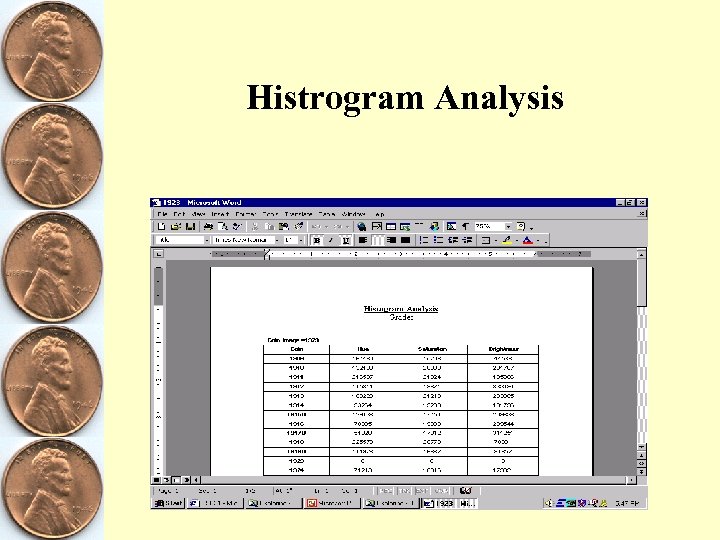
Task: Click the Outside Border button
Action: click(x=486, y=240)
